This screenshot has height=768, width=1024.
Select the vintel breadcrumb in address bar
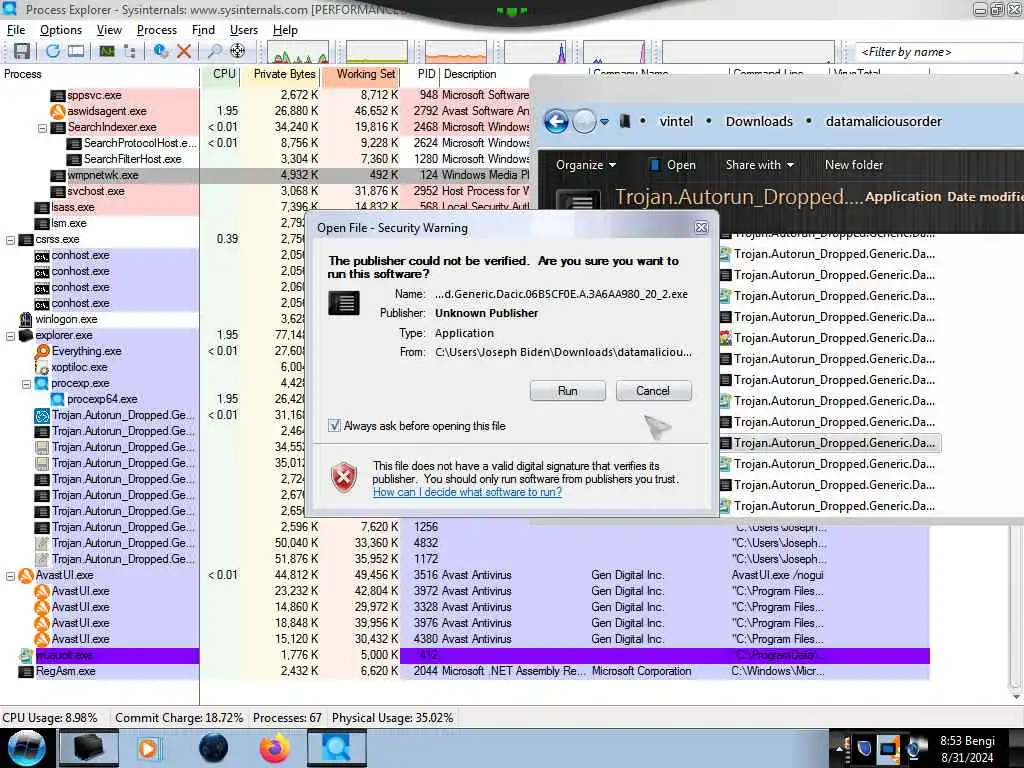point(676,121)
